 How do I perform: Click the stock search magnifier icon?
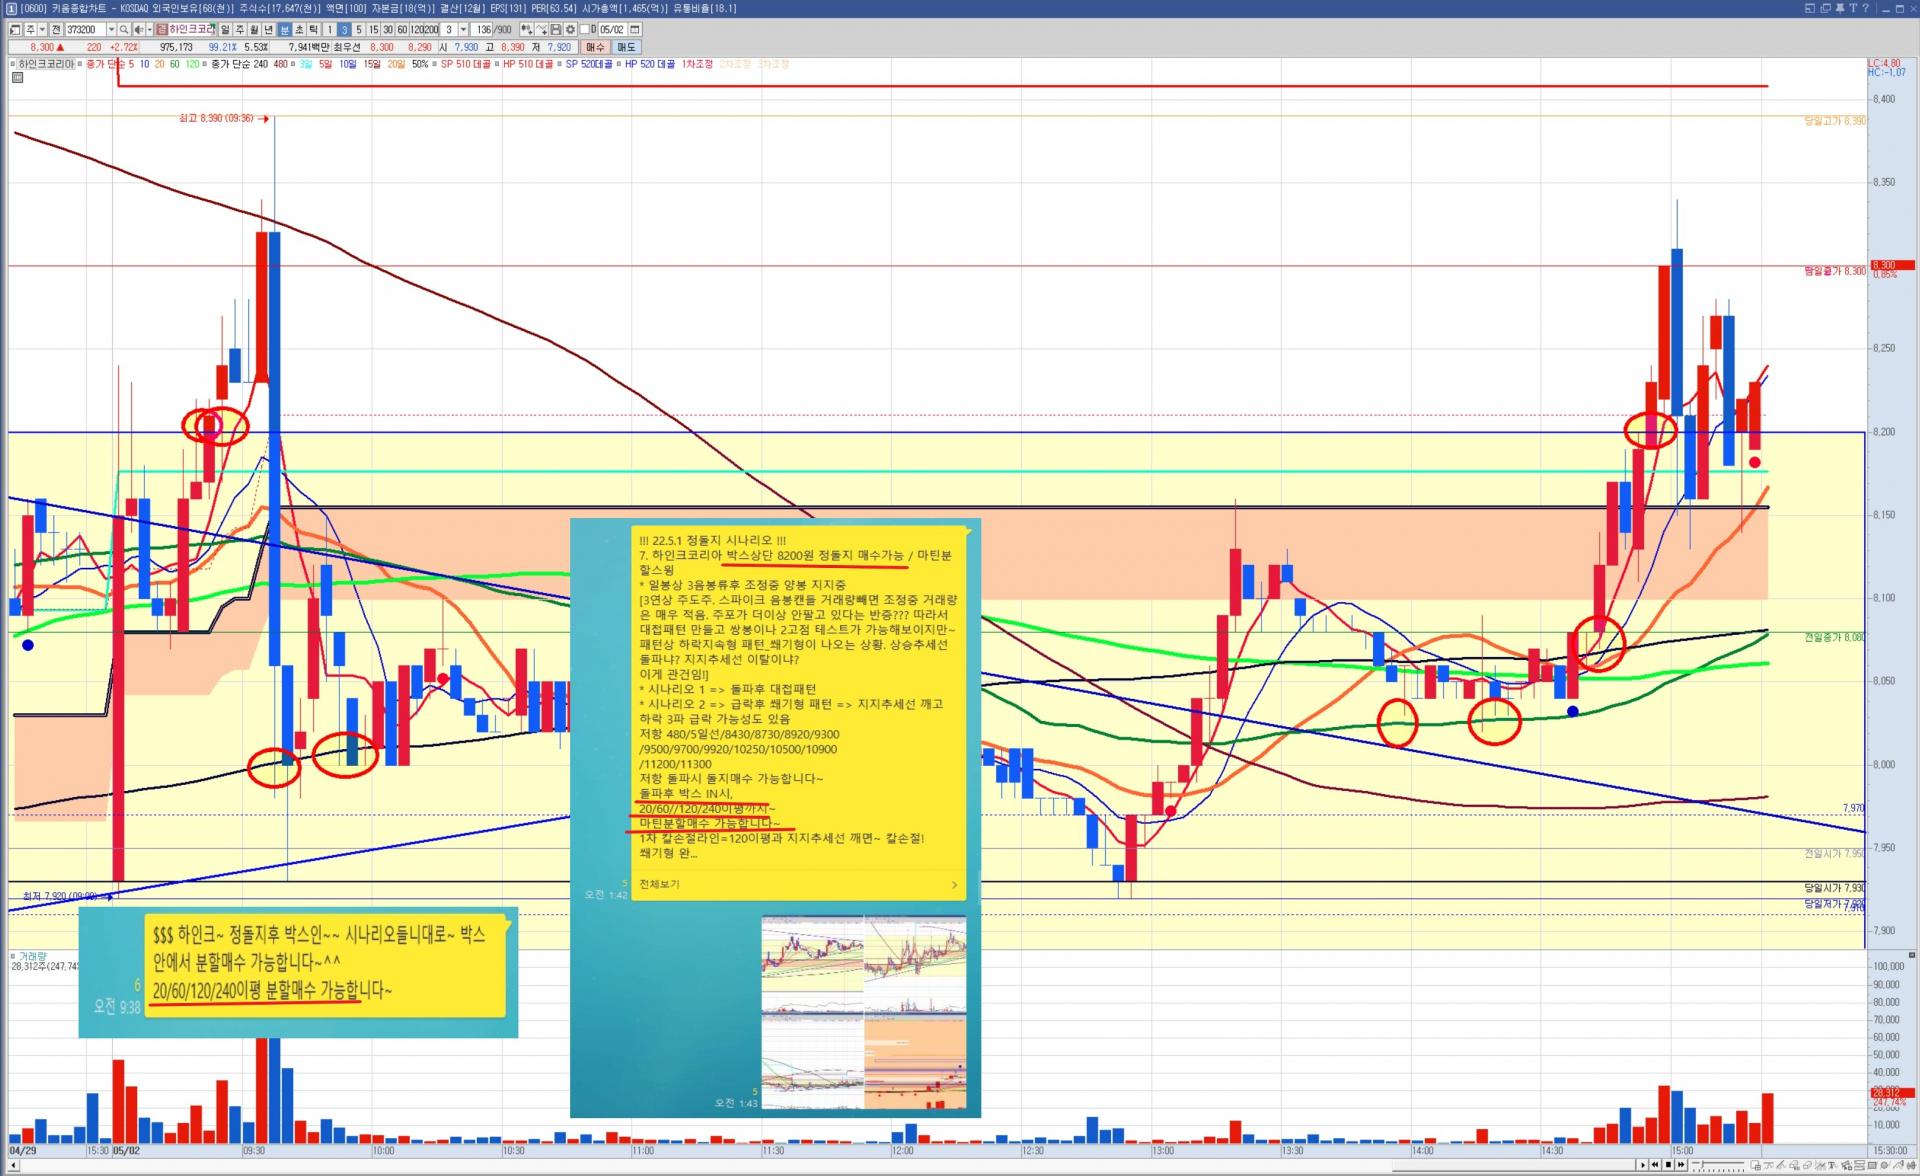pos(124,30)
